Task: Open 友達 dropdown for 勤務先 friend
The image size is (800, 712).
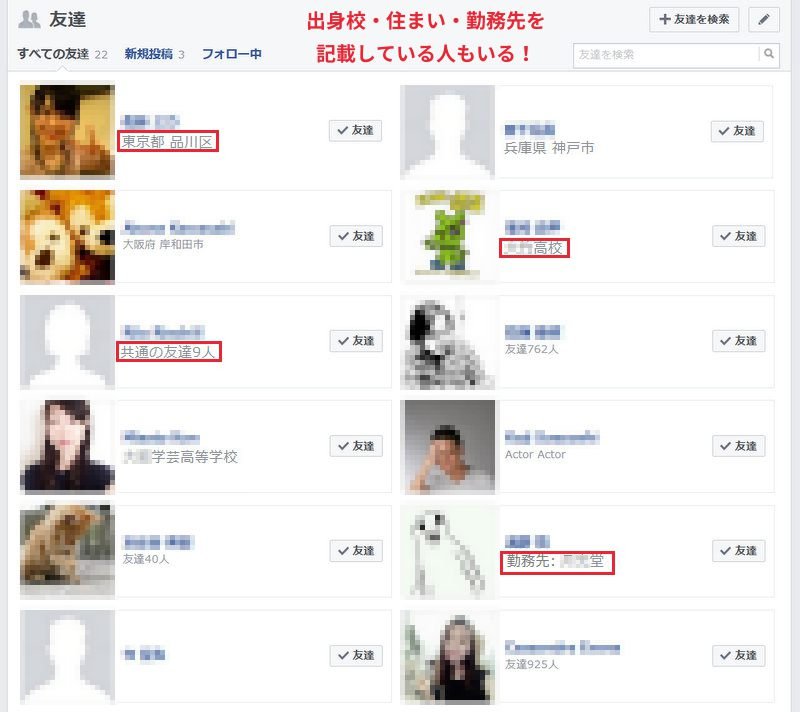Action: coord(738,551)
